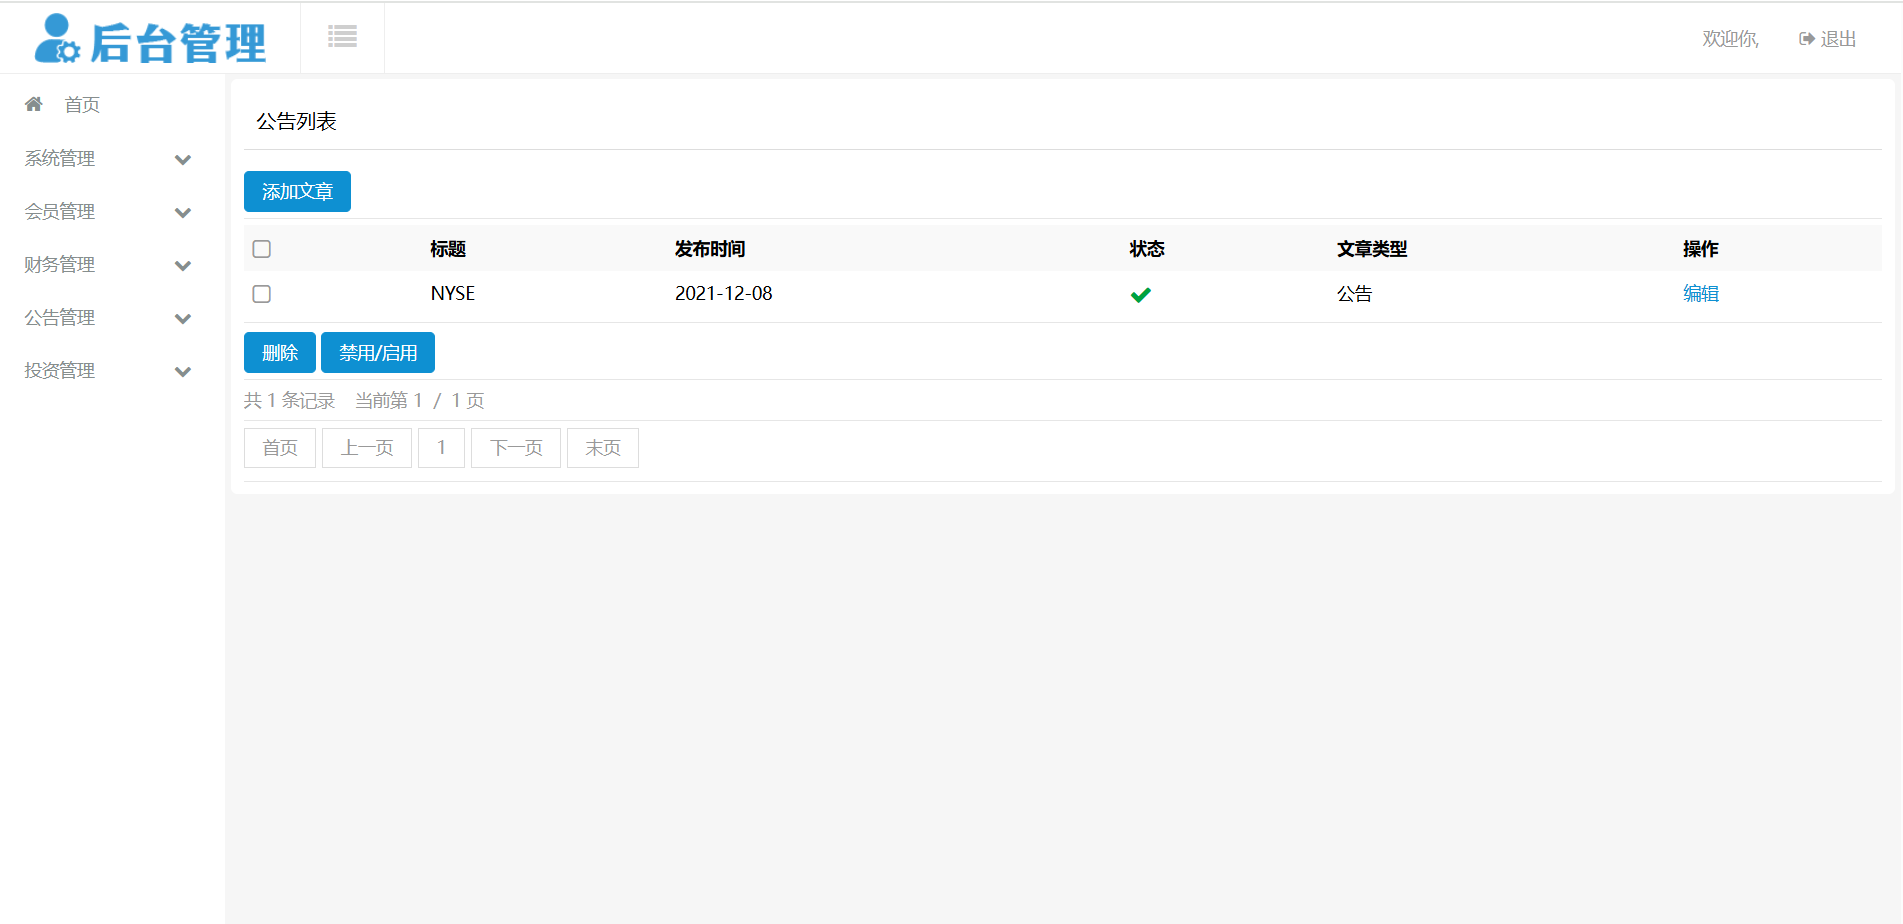Check the NYSE row checkbox
1903x924 pixels.
[x=262, y=294]
